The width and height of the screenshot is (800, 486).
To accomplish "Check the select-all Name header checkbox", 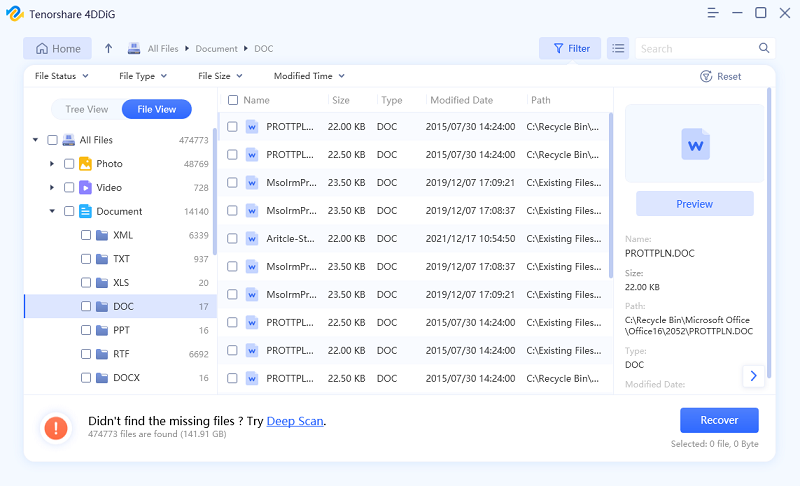I will (233, 100).
